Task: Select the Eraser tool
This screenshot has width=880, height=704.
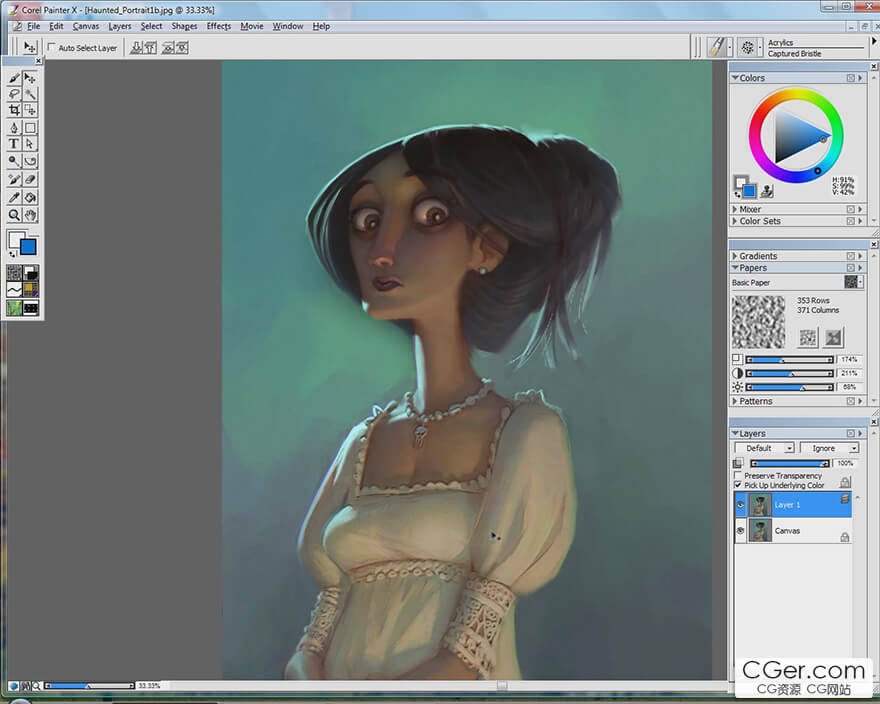Action: point(31,179)
